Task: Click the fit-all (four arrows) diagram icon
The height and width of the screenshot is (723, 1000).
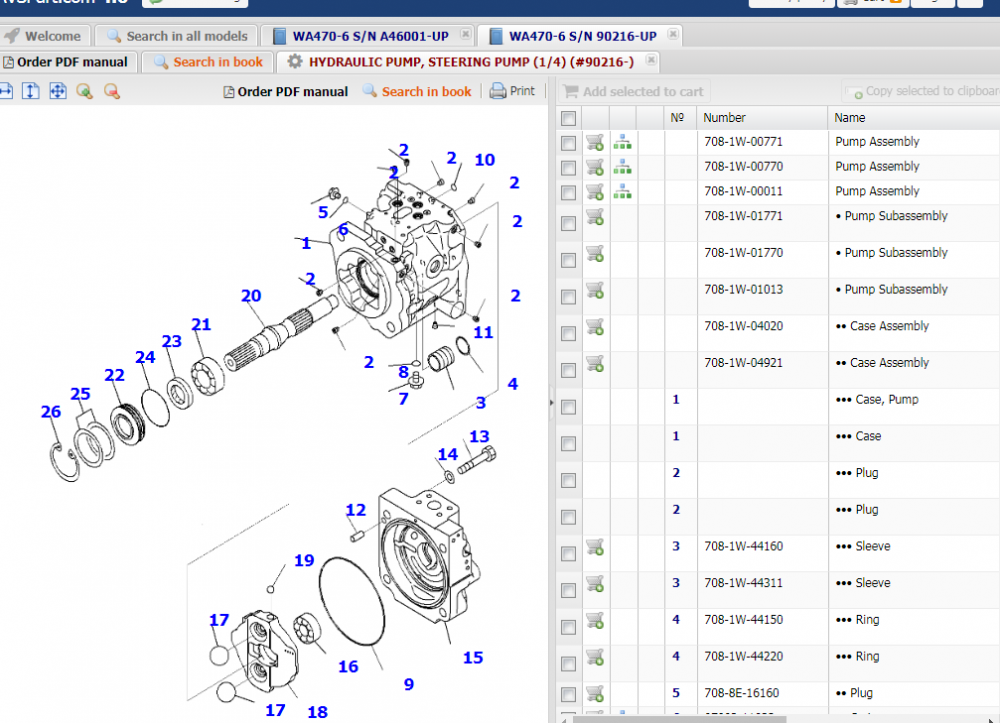Action: [x=58, y=91]
